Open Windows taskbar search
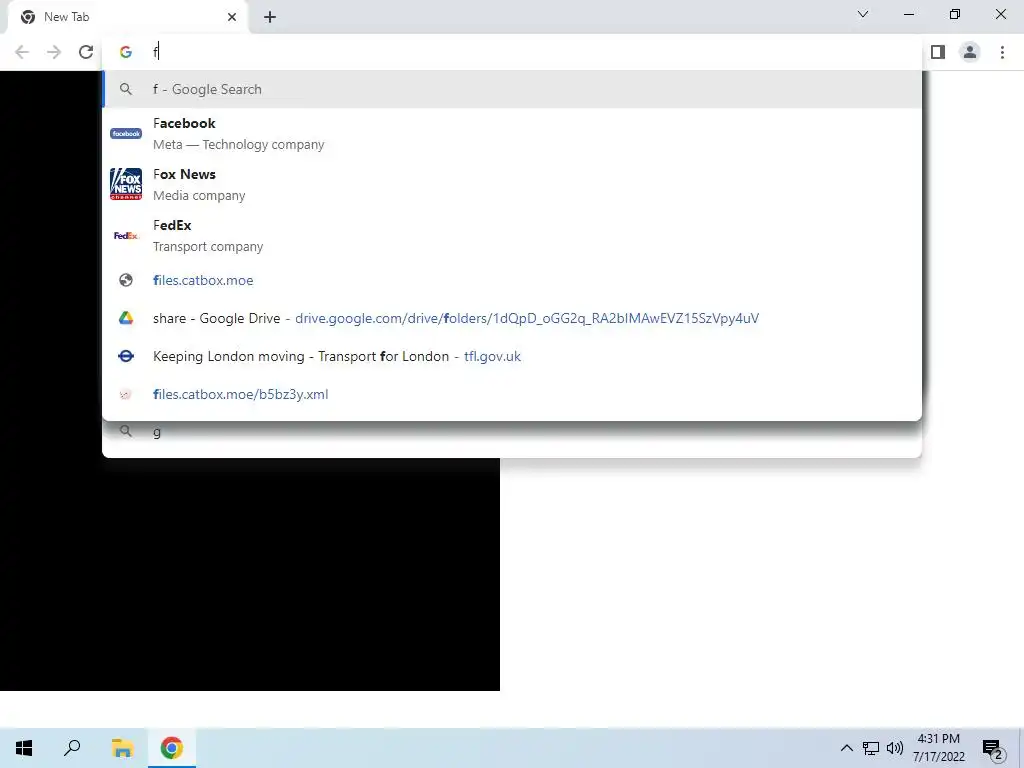The image size is (1024, 768). click(x=72, y=748)
